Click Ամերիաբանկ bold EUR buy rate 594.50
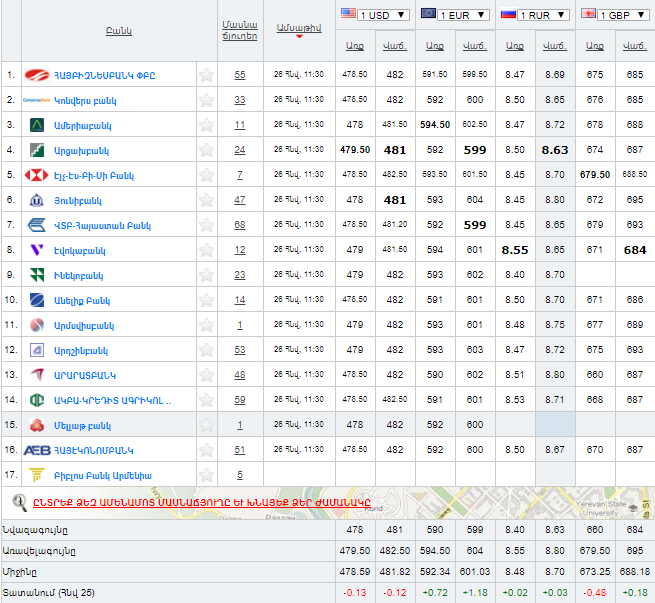 click(x=435, y=125)
